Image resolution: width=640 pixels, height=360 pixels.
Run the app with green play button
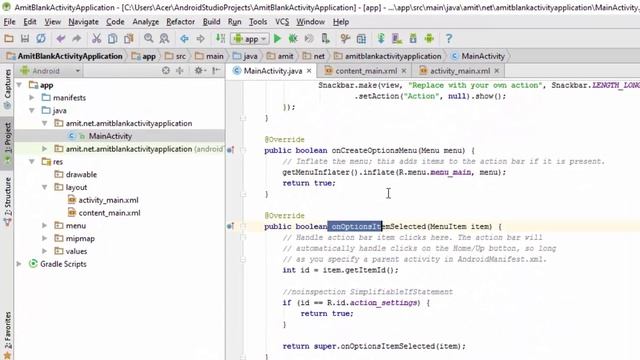tap(278, 39)
